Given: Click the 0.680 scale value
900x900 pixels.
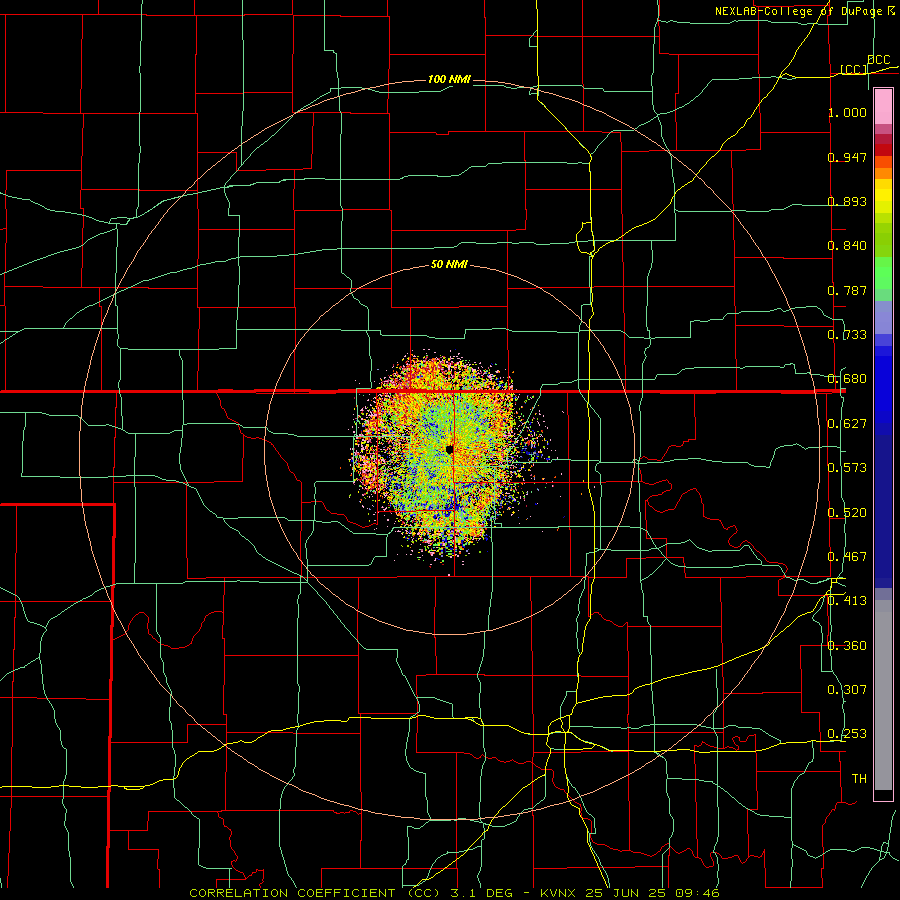Looking at the screenshot, I should pyautogui.click(x=847, y=379).
